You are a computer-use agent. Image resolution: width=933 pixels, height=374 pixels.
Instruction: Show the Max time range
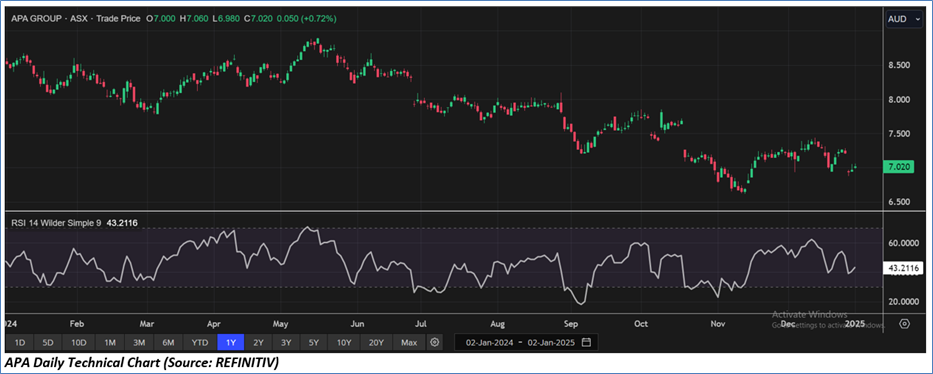409,342
